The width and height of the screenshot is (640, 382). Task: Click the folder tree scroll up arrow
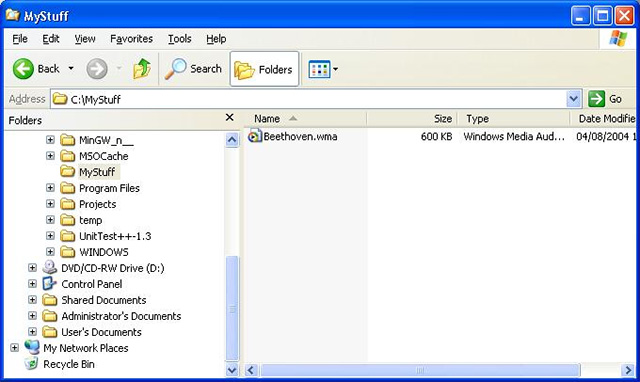tap(231, 140)
